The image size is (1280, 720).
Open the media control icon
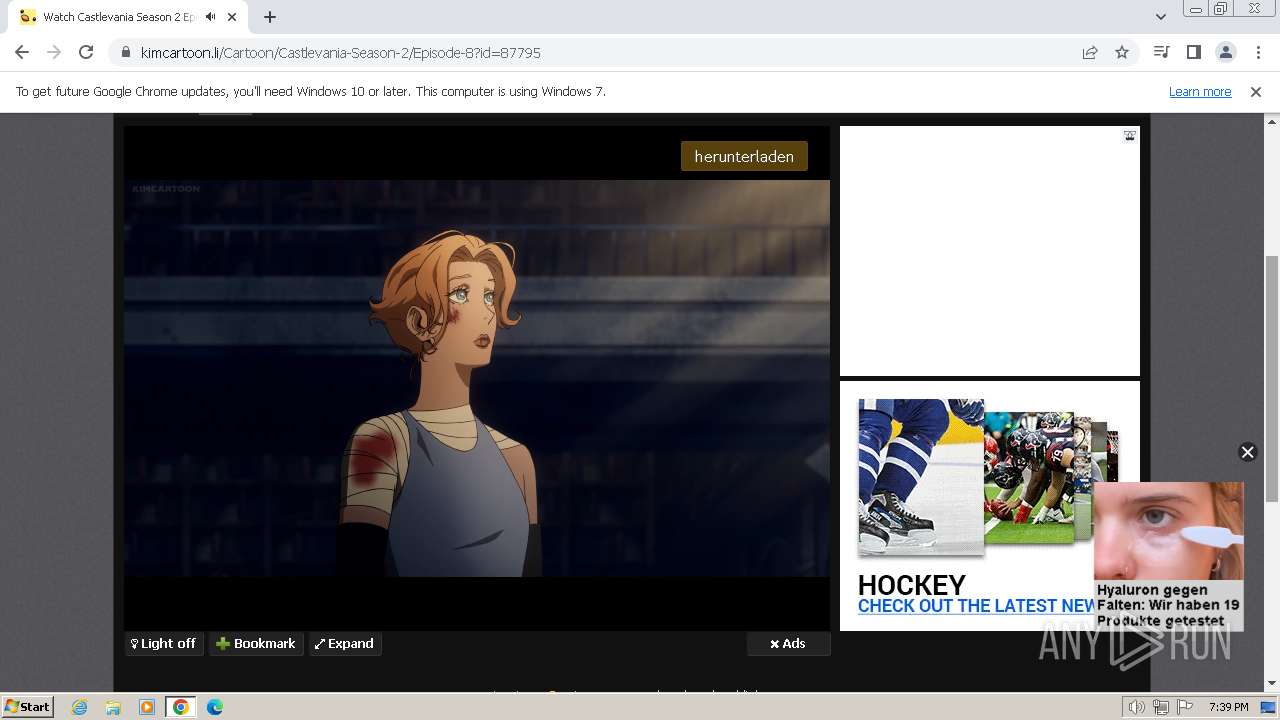tap(1161, 52)
